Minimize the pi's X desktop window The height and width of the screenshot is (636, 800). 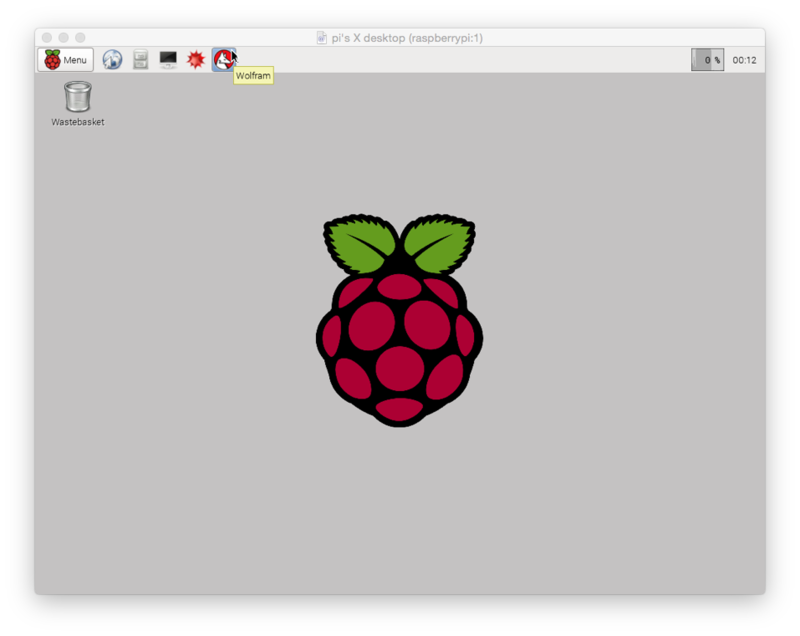pyautogui.click(x=64, y=37)
